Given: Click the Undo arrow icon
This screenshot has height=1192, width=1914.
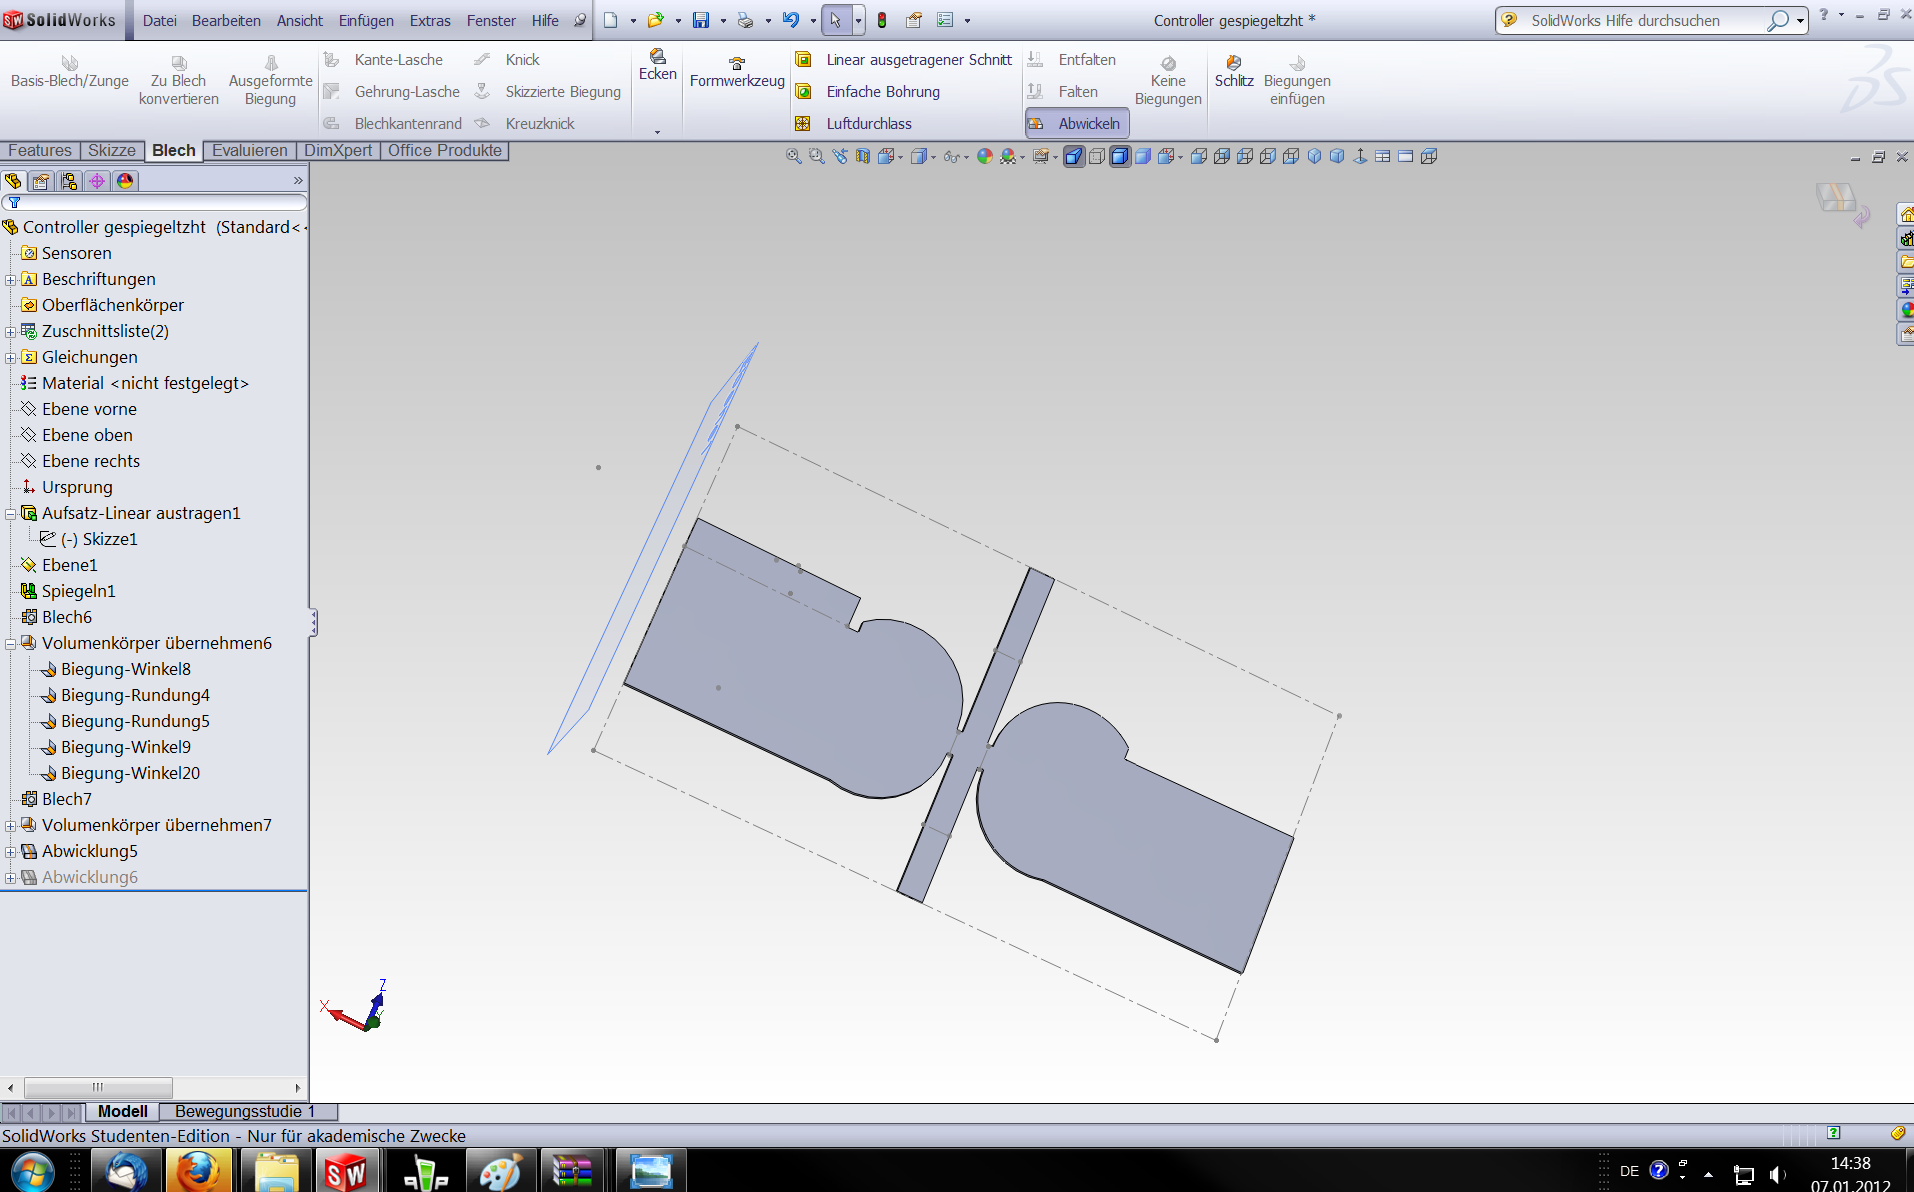Looking at the screenshot, I should tap(791, 20).
